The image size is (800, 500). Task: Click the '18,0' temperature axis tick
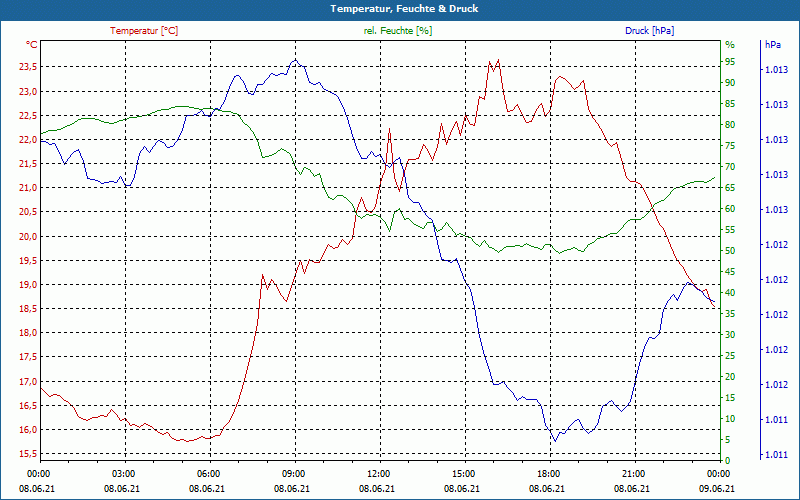[28, 333]
